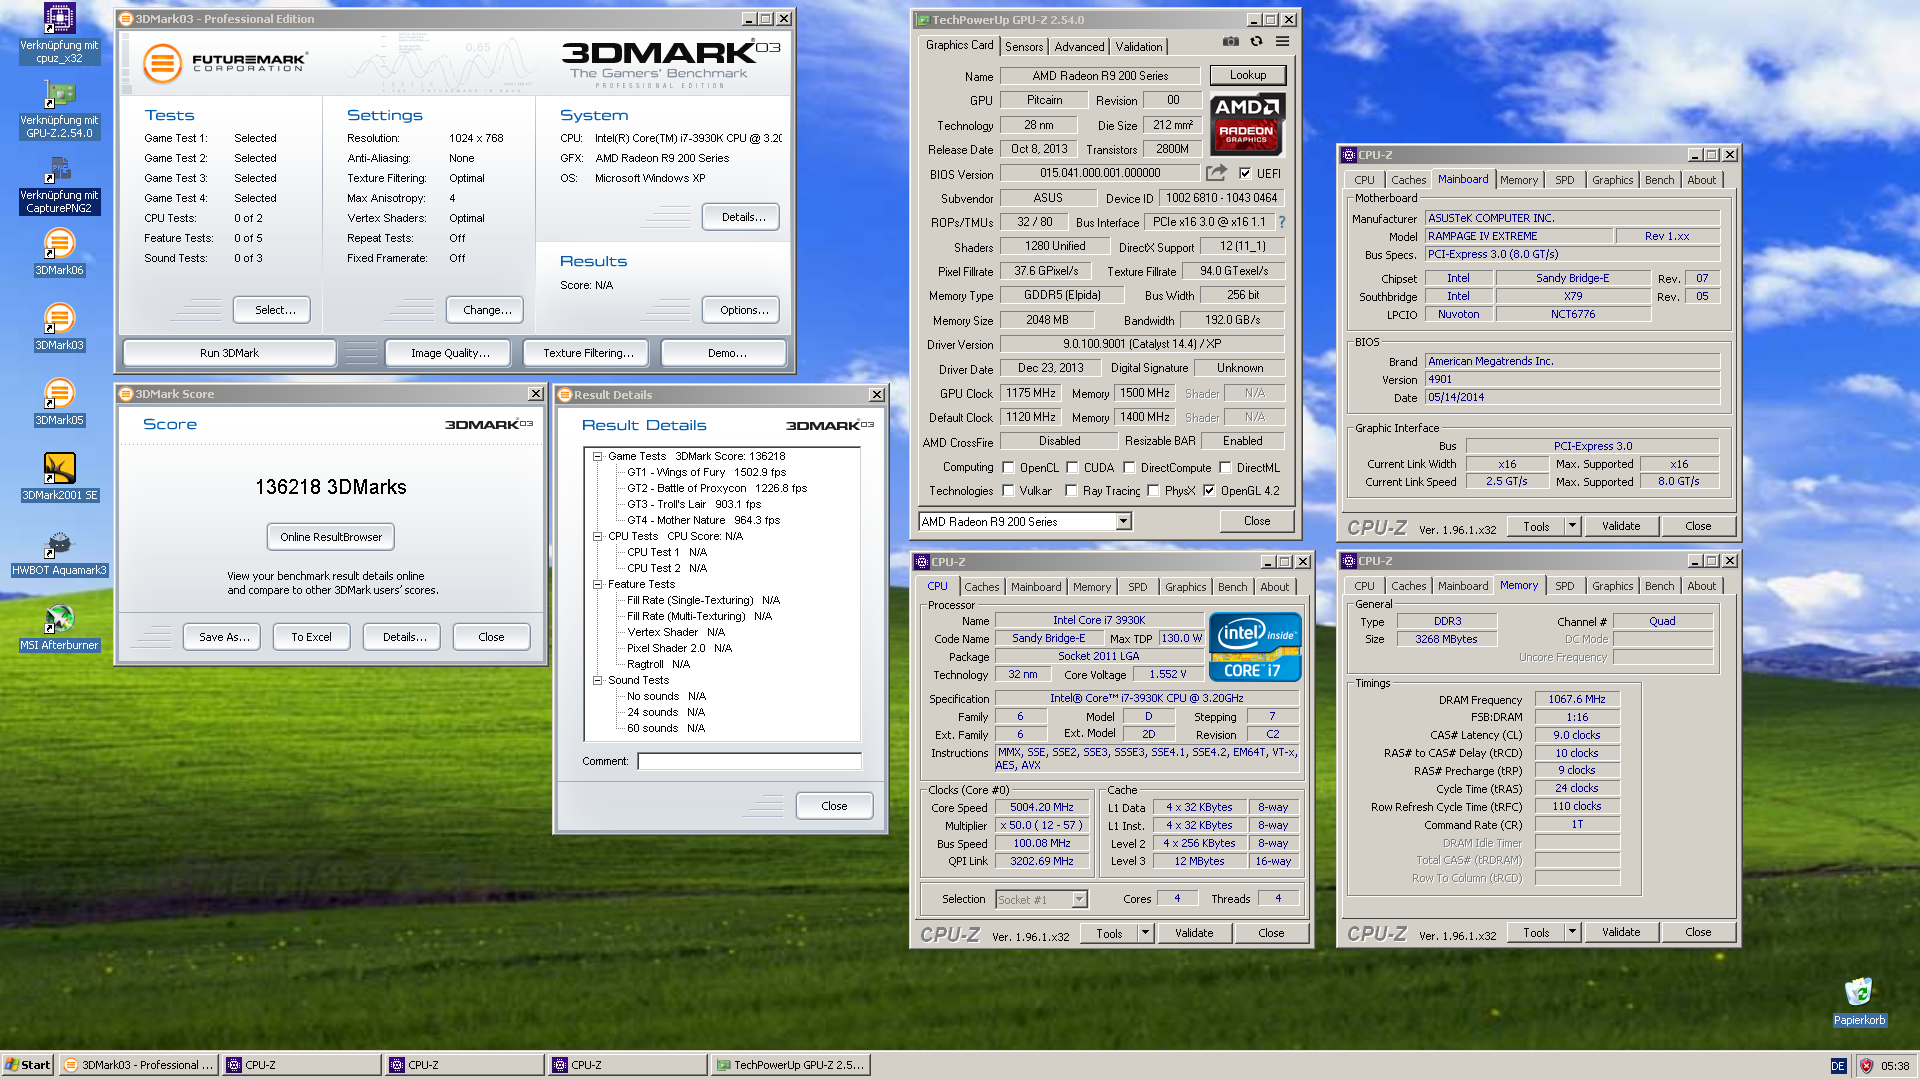Click the Comment input field in Result Details
This screenshot has height=1080, width=1920.
(x=749, y=761)
